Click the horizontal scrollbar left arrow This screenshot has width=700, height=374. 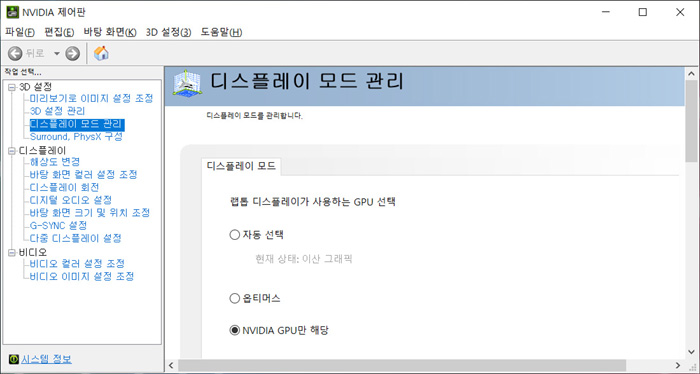point(171,366)
